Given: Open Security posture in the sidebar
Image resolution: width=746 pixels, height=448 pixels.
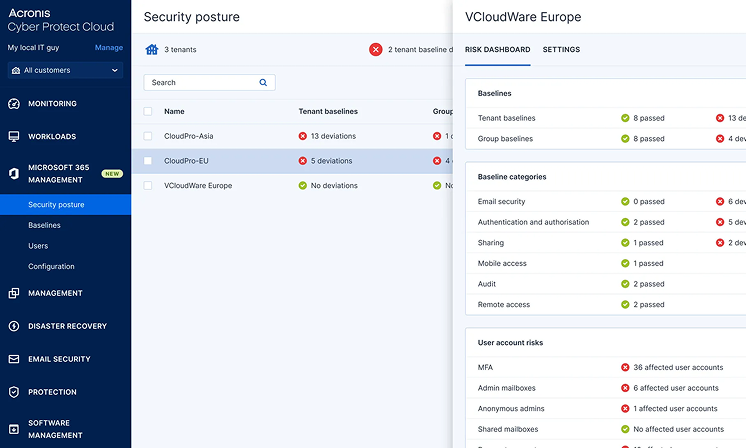Looking at the screenshot, I should 65,205.
